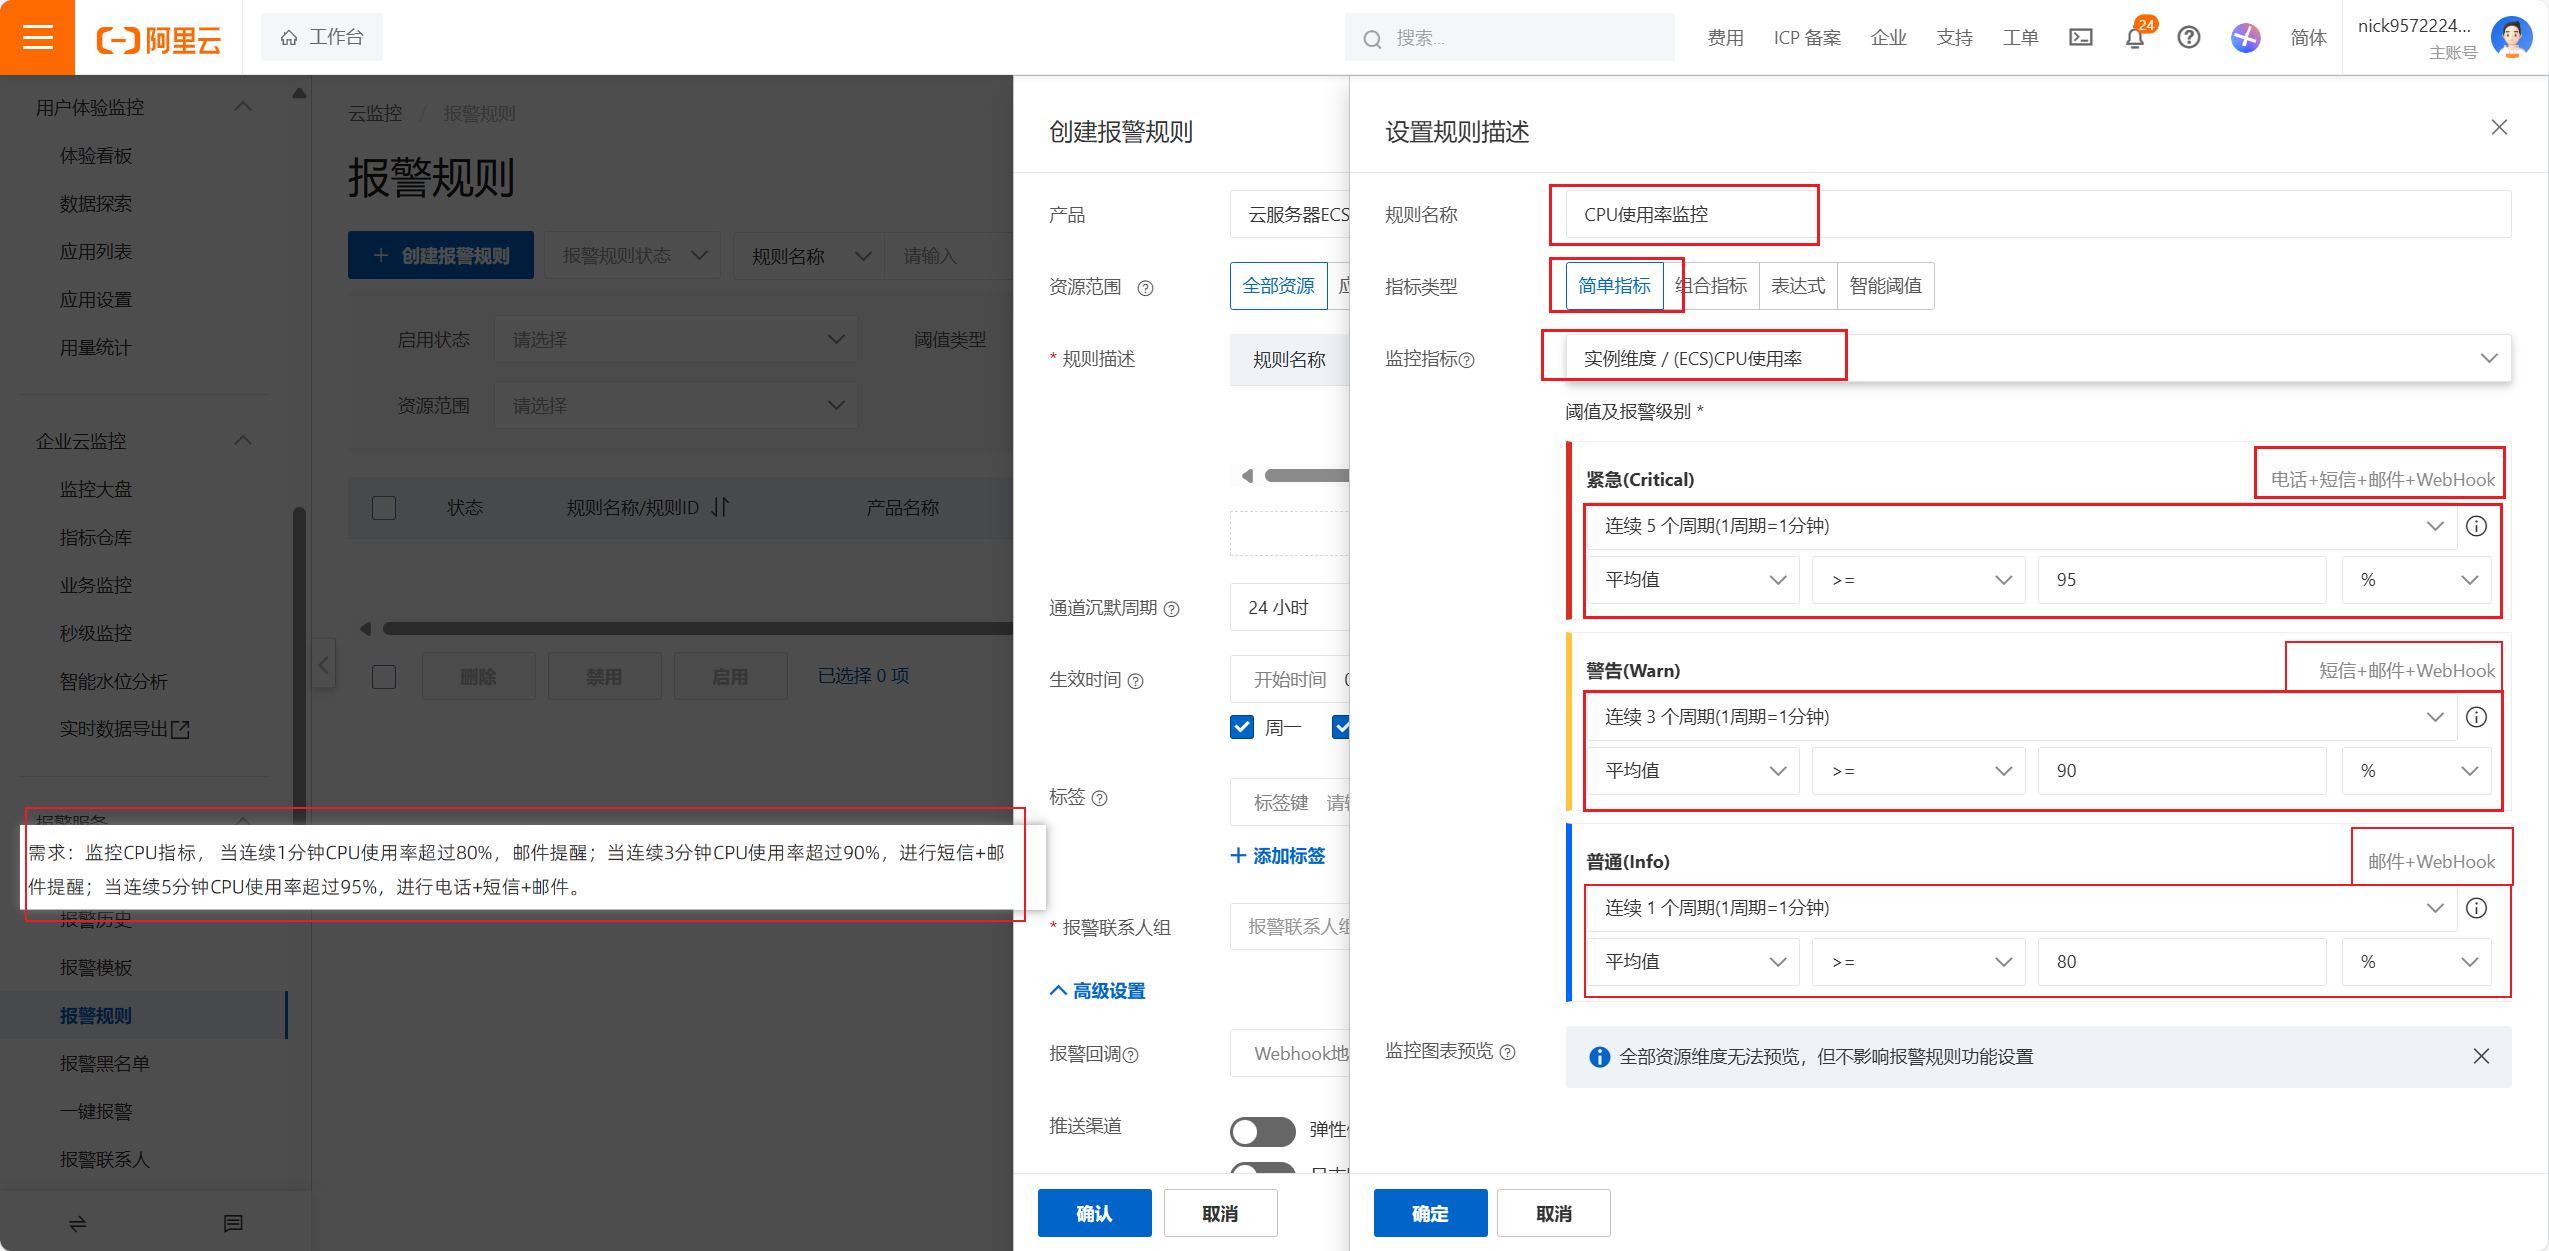The image size is (2549, 1251).
Task: Check the select-all checkbox in table header
Action: coord(384,508)
